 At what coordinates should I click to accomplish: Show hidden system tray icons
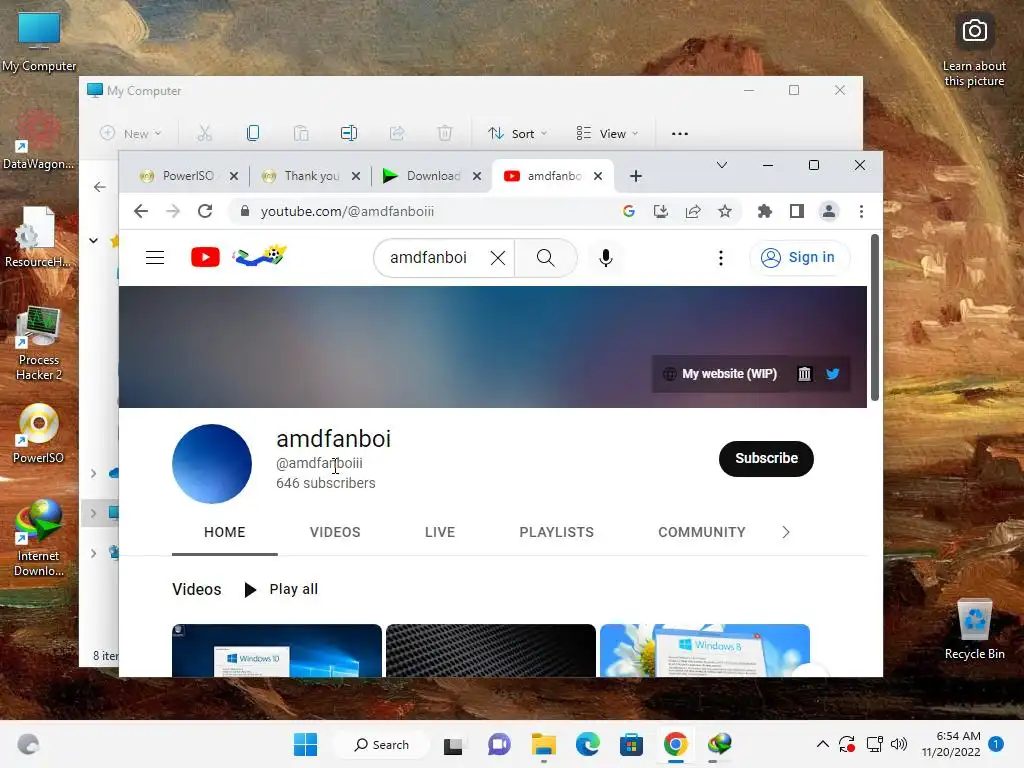[823, 744]
